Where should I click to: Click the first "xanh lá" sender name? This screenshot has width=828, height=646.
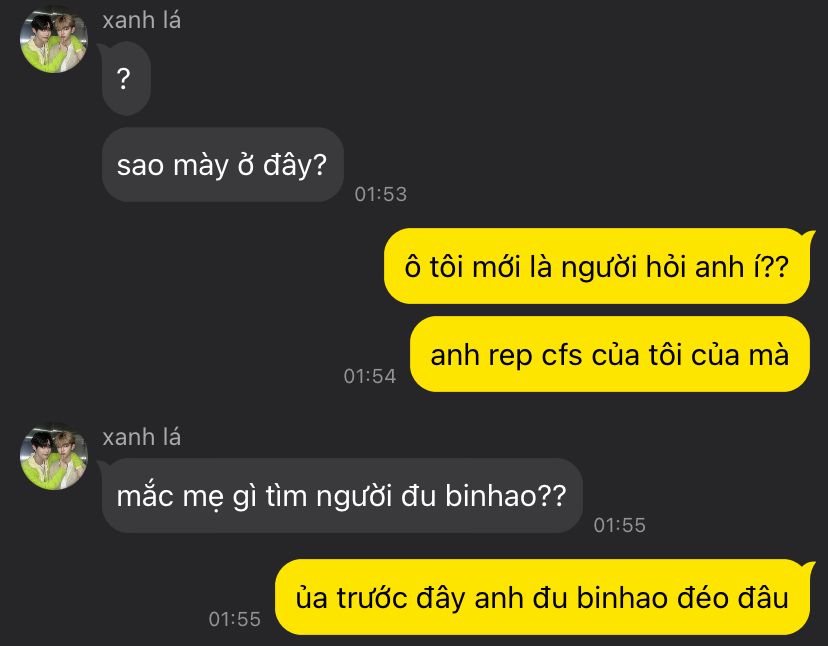[142, 21]
